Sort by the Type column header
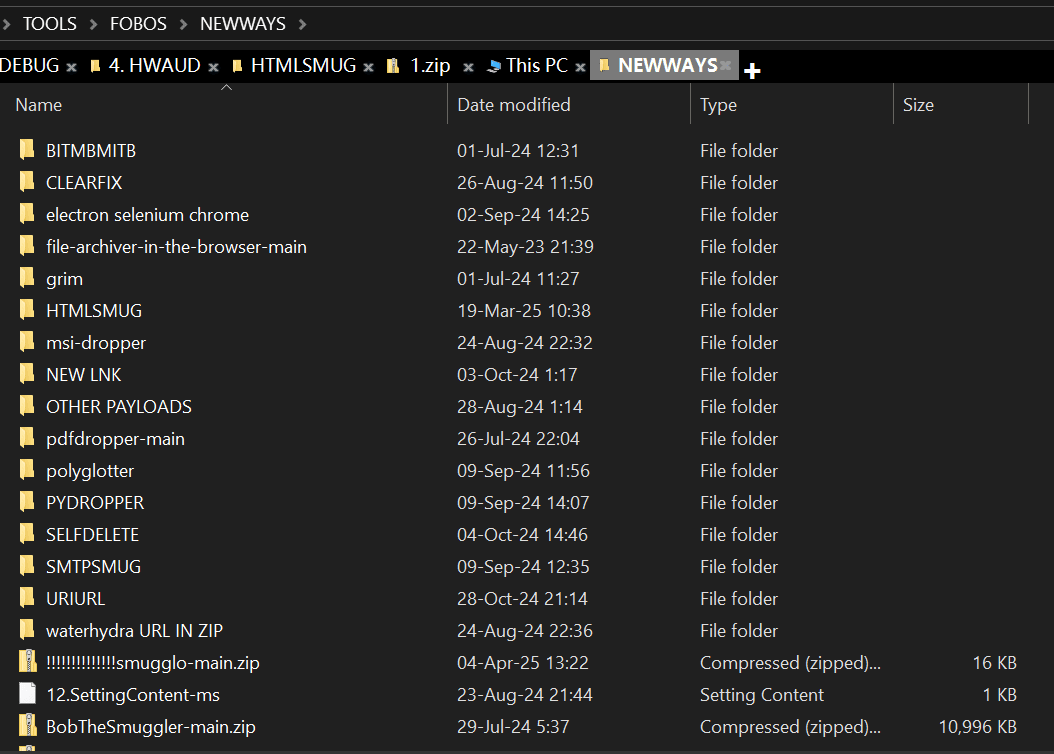Image resolution: width=1054 pixels, height=754 pixels. 792,105
